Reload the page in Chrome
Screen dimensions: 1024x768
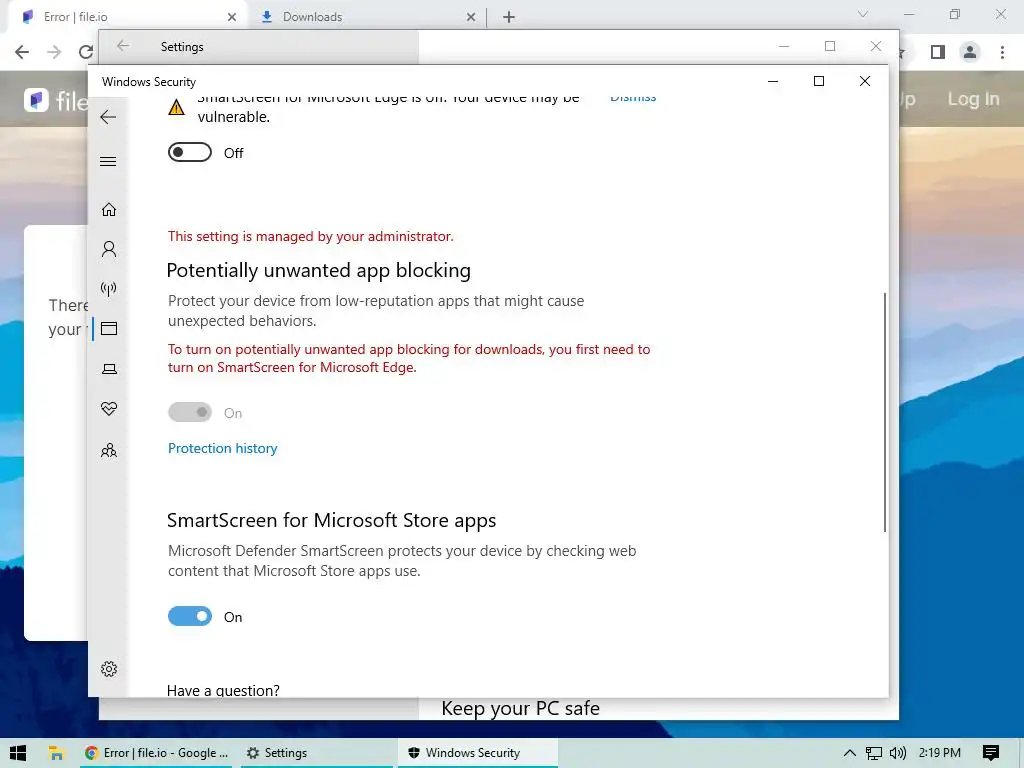pos(85,52)
